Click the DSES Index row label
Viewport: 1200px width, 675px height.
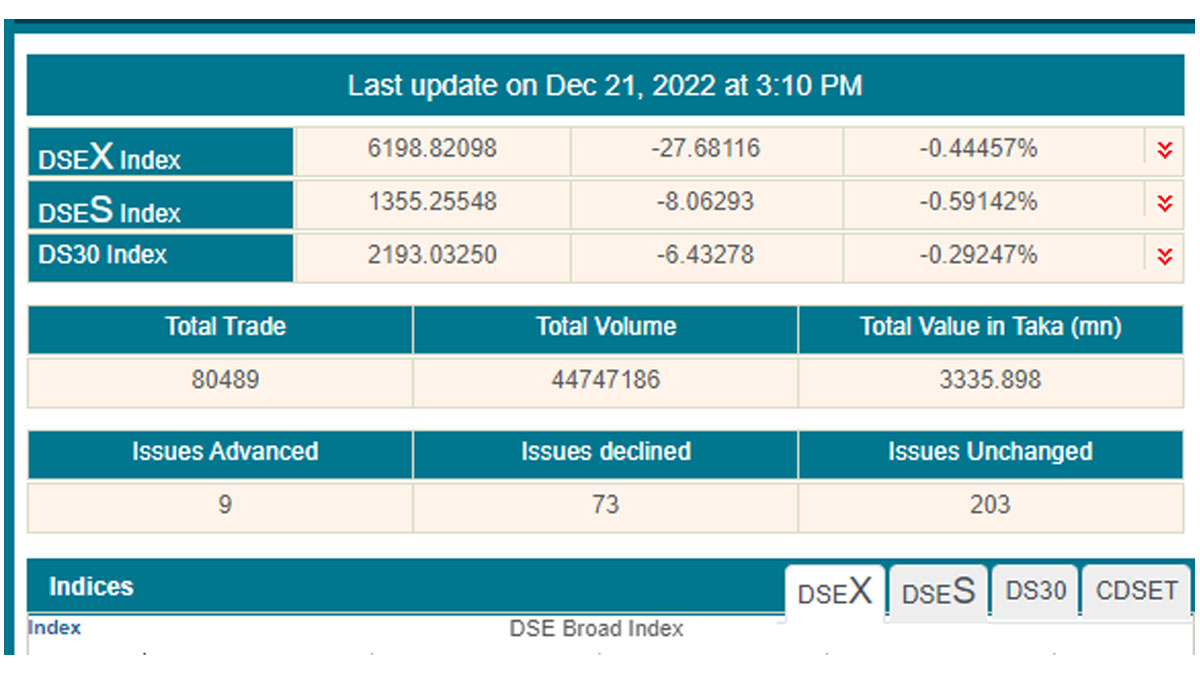110,209
